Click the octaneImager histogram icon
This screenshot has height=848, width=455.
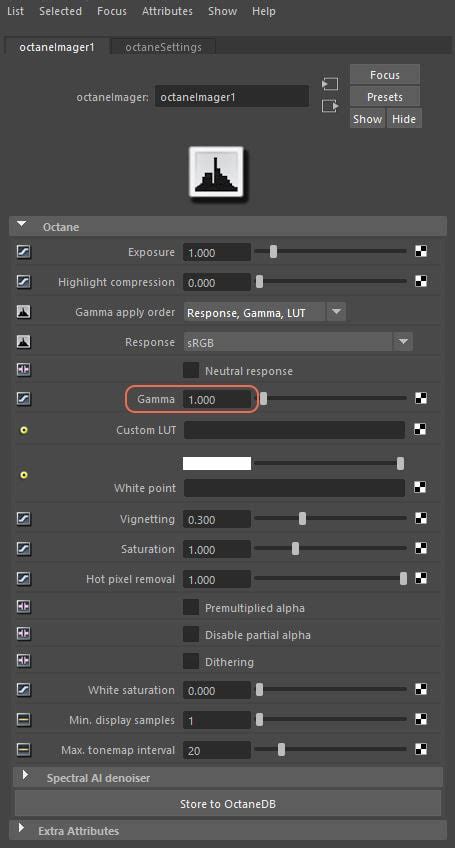[216, 174]
